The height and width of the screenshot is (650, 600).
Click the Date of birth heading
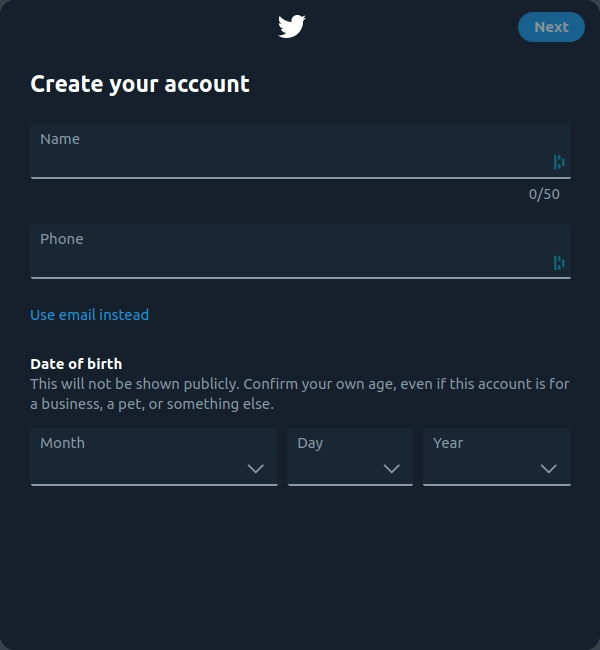(76, 364)
